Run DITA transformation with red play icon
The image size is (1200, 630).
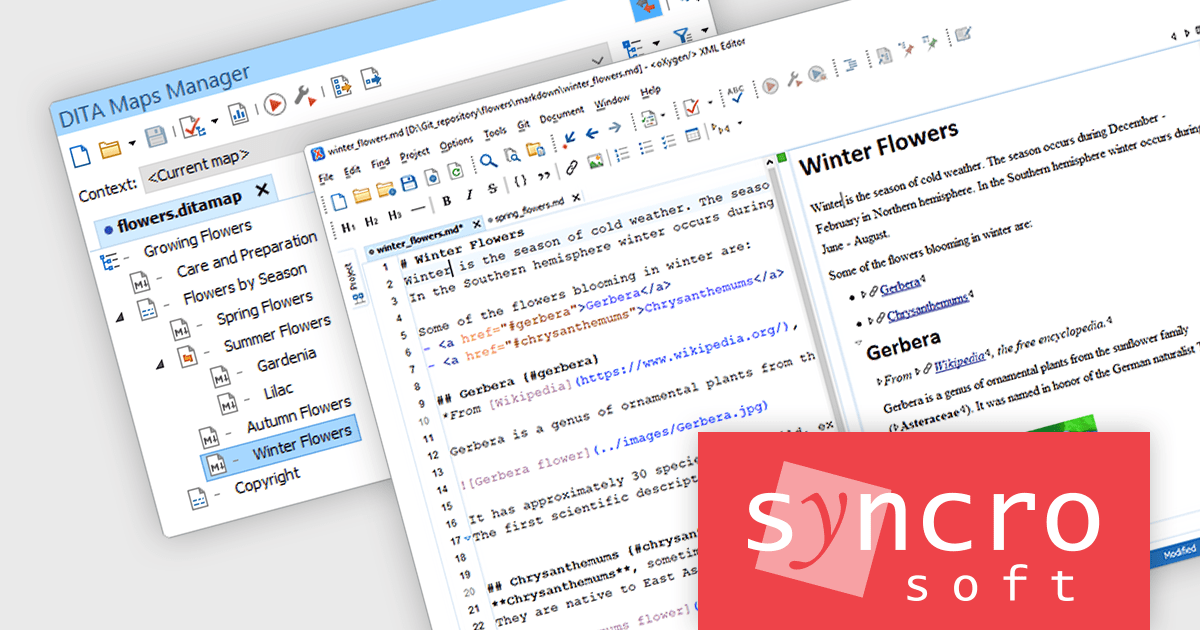pyautogui.click(x=274, y=104)
